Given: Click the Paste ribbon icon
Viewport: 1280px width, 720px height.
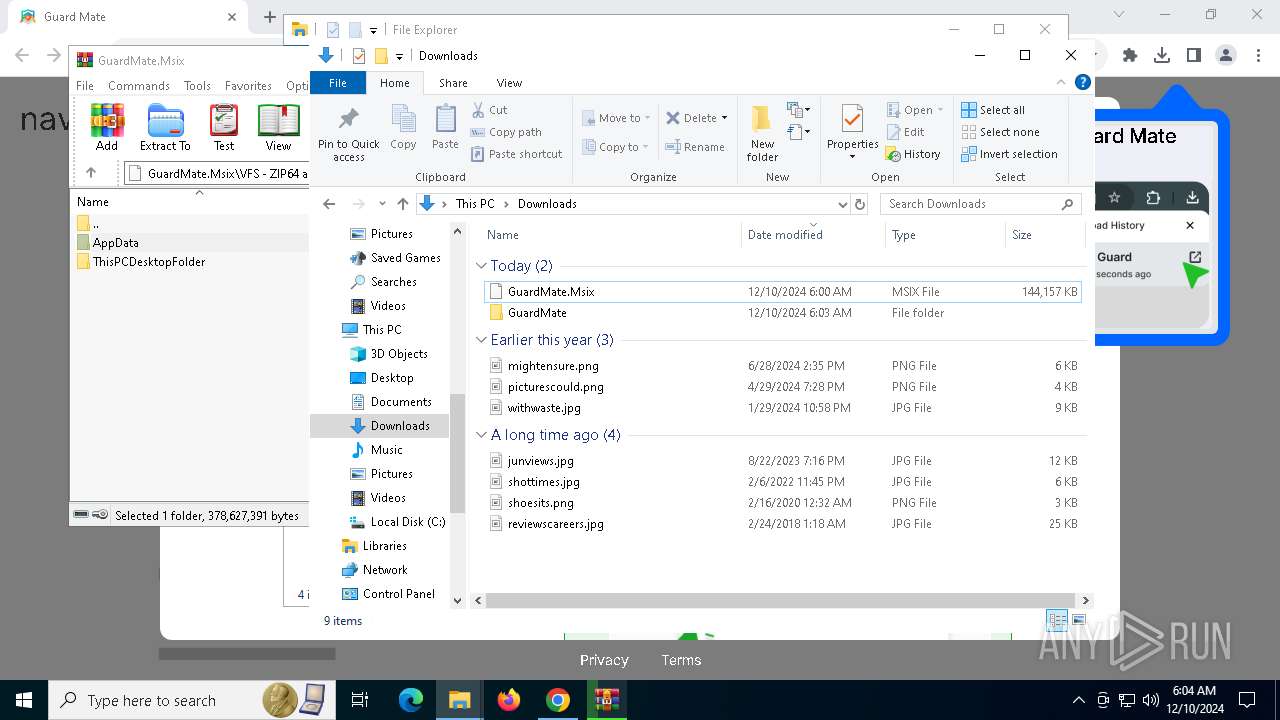Looking at the screenshot, I should 445,127.
